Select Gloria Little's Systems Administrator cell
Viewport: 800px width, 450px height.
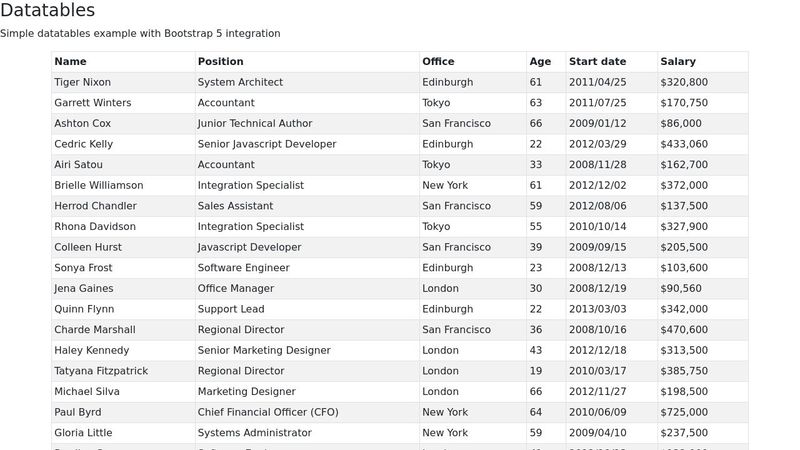(307, 433)
